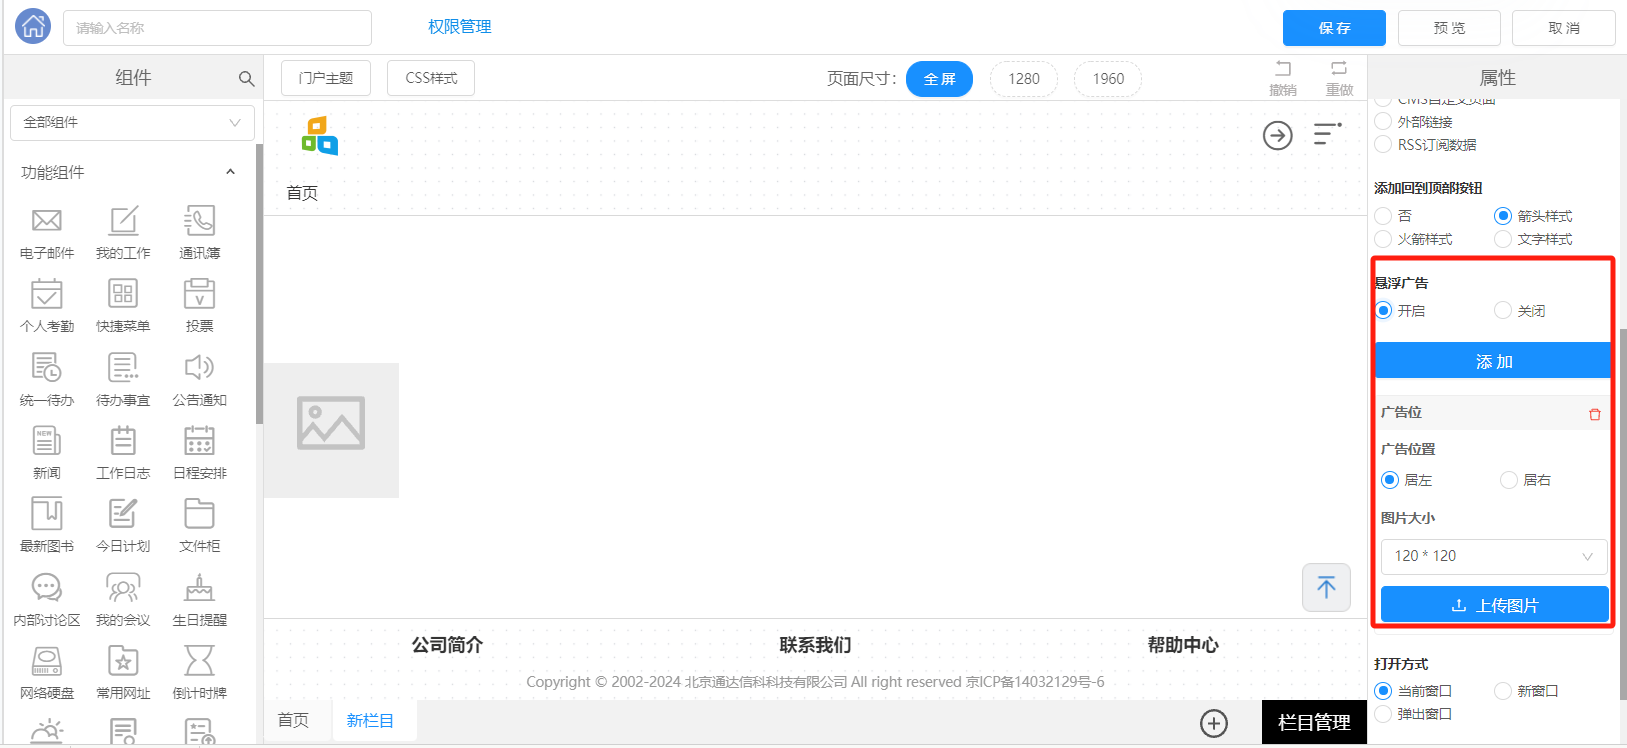
Task: Set 悬浮广告 to 关闭
Action: [x=1503, y=311]
